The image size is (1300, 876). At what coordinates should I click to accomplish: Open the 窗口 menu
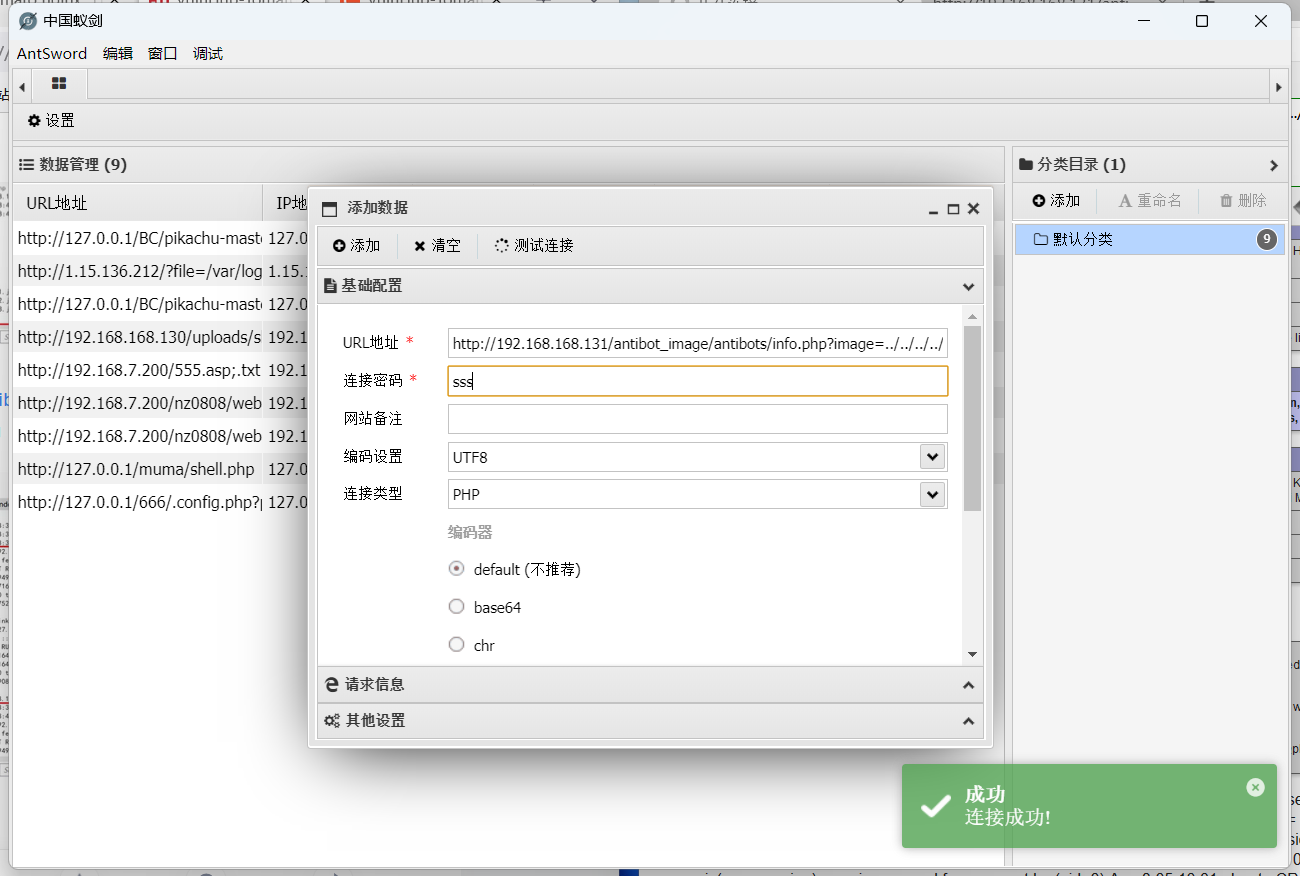point(163,54)
